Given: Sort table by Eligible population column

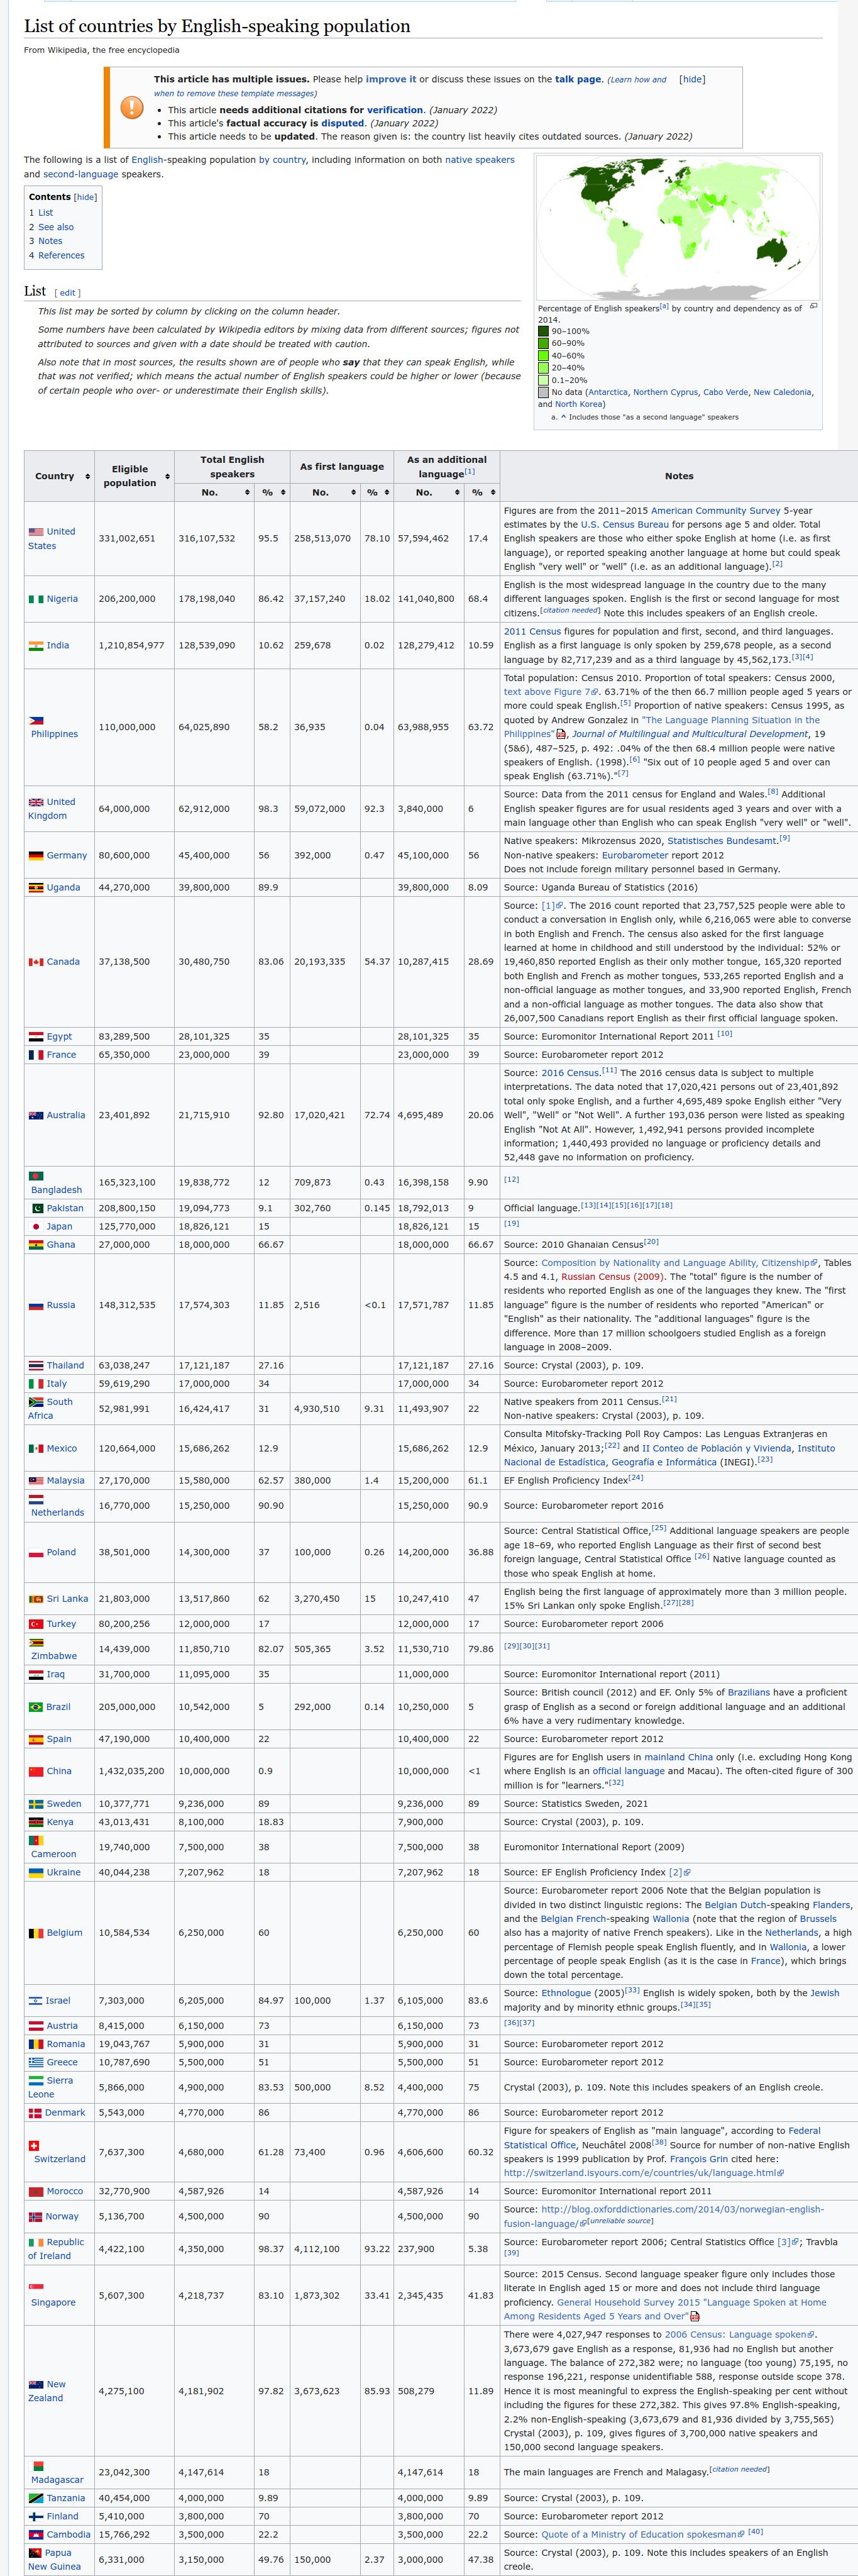Looking at the screenshot, I should 167,477.
